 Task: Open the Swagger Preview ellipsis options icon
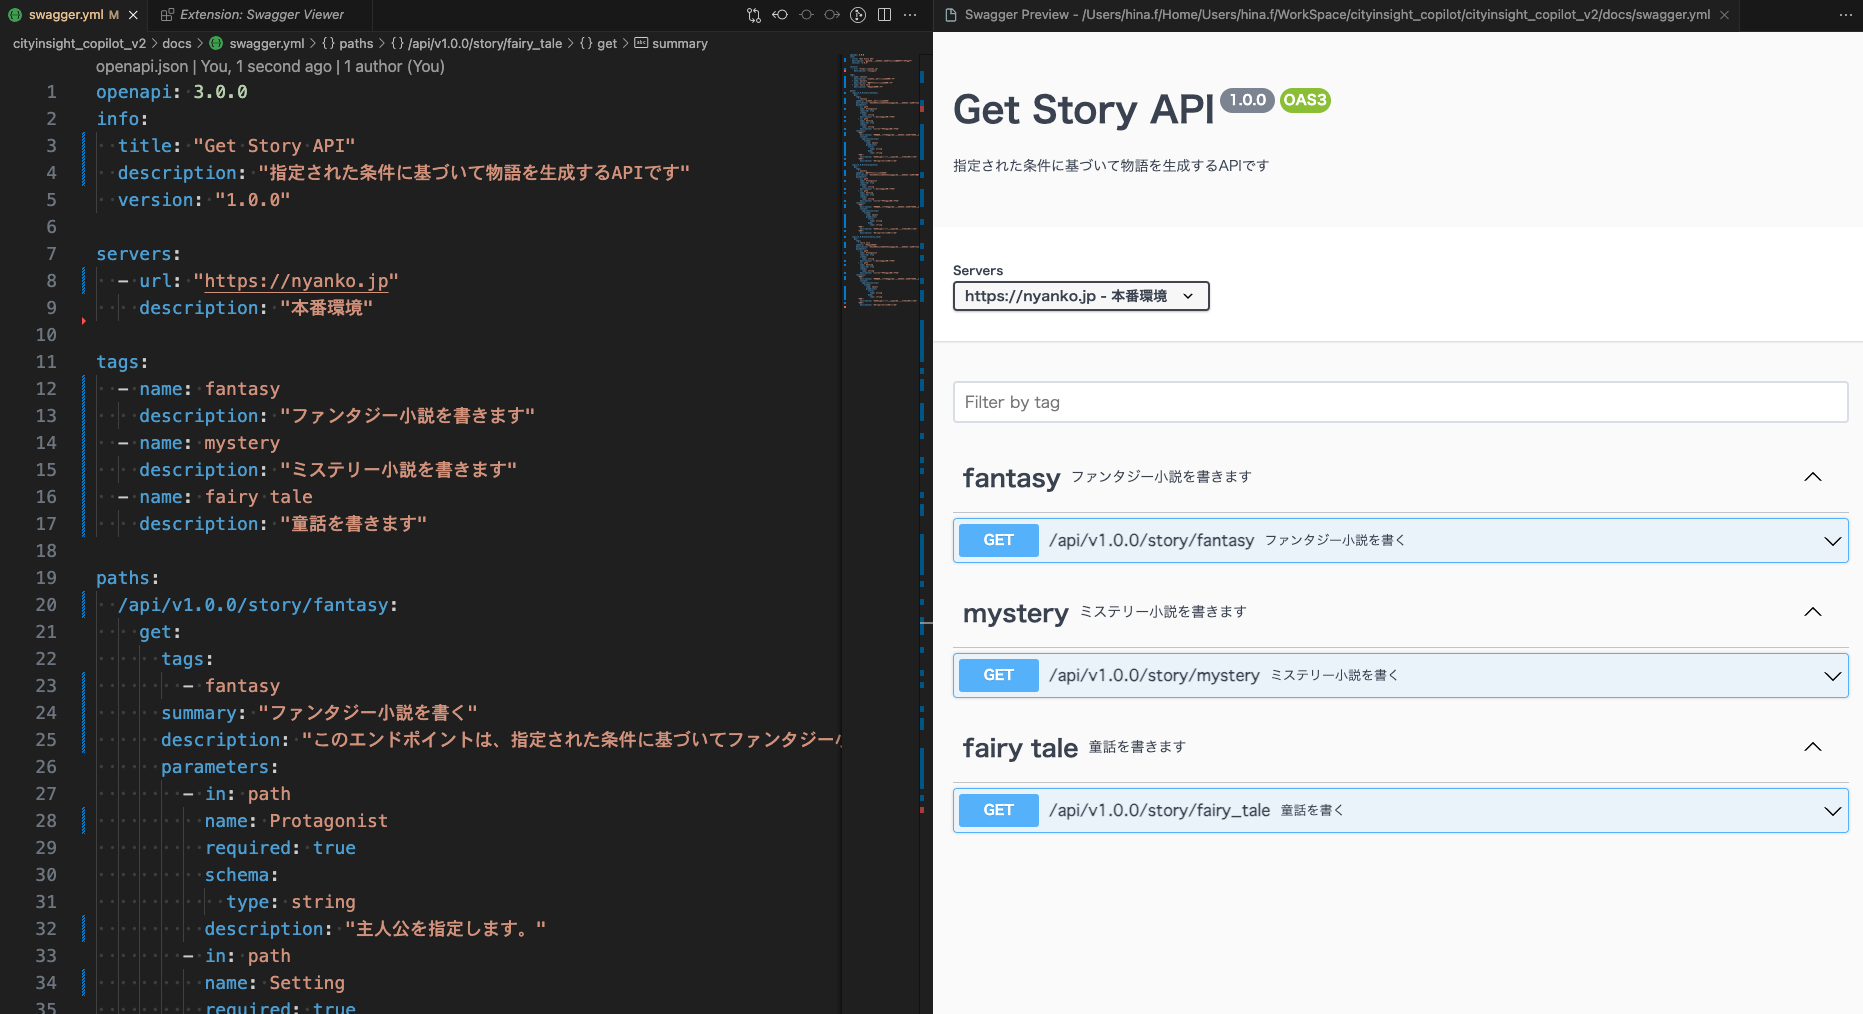point(1846,15)
